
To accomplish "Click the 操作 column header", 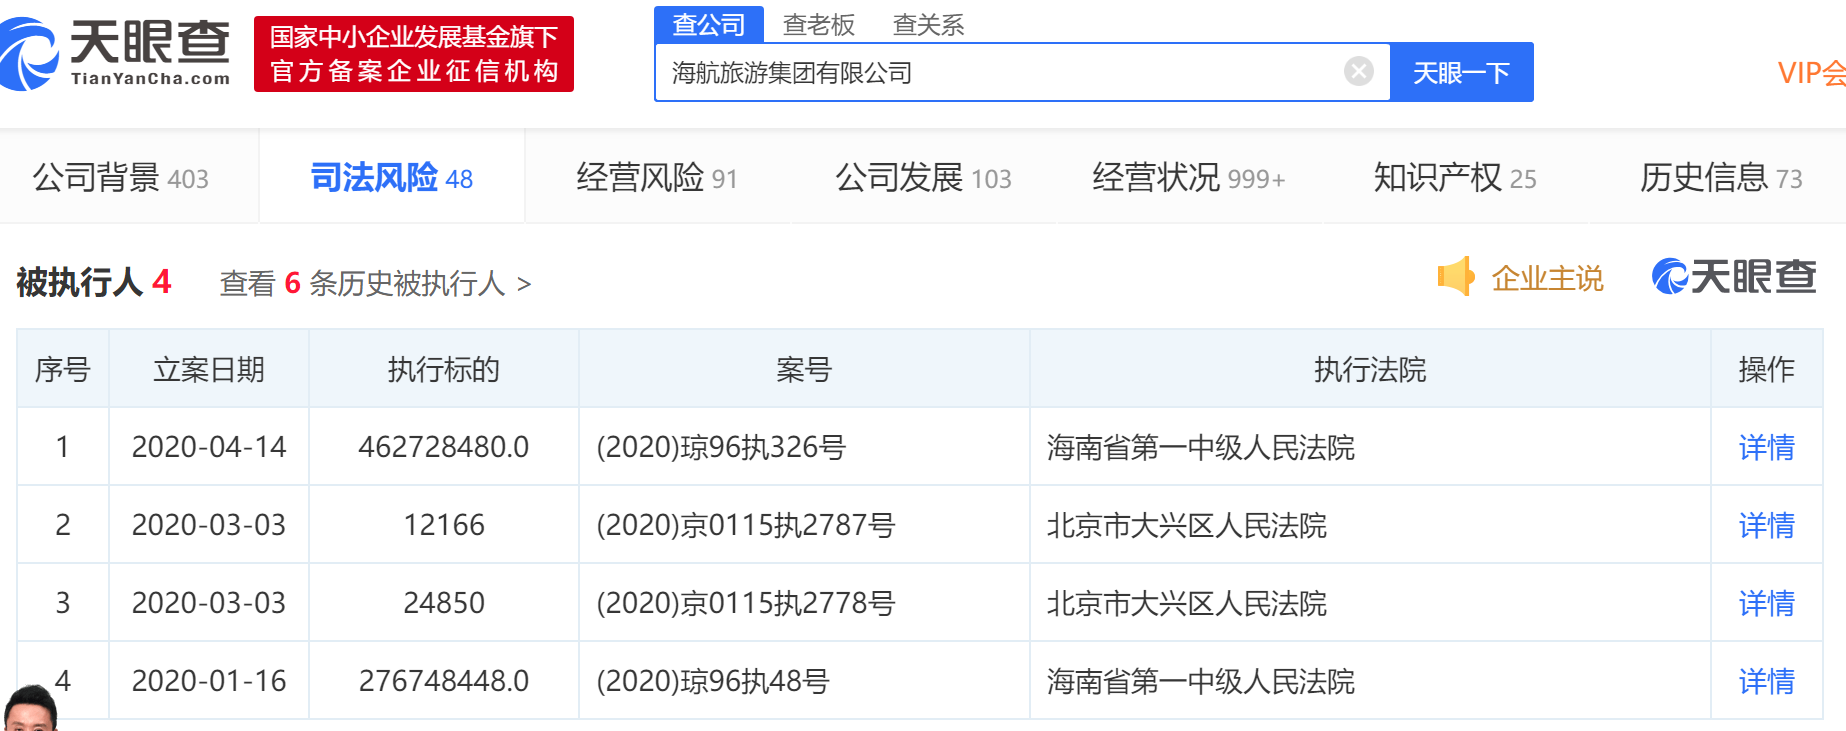I will click(1766, 370).
